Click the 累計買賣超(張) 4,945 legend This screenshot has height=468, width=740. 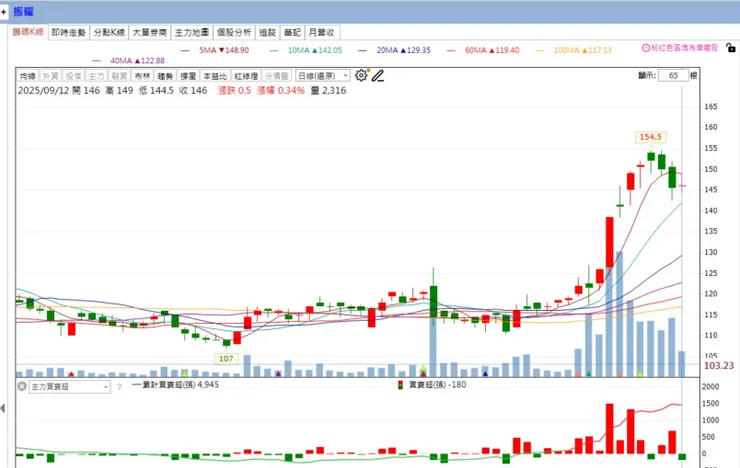point(176,384)
